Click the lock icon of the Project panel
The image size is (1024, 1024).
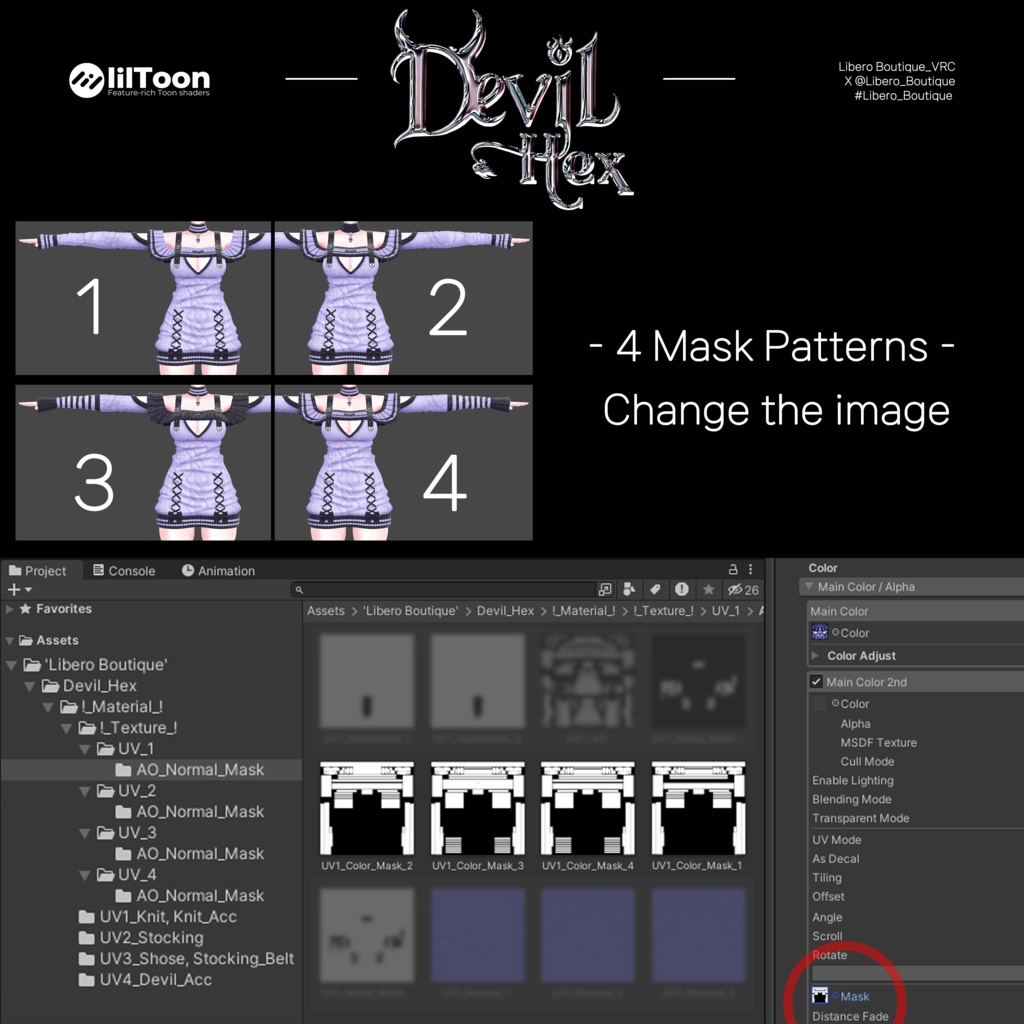tap(733, 569)
